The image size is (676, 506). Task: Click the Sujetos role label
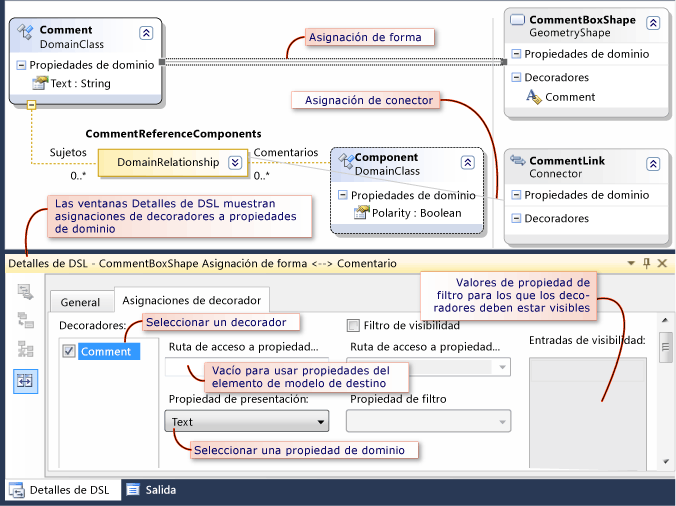[x=68, y=152]
